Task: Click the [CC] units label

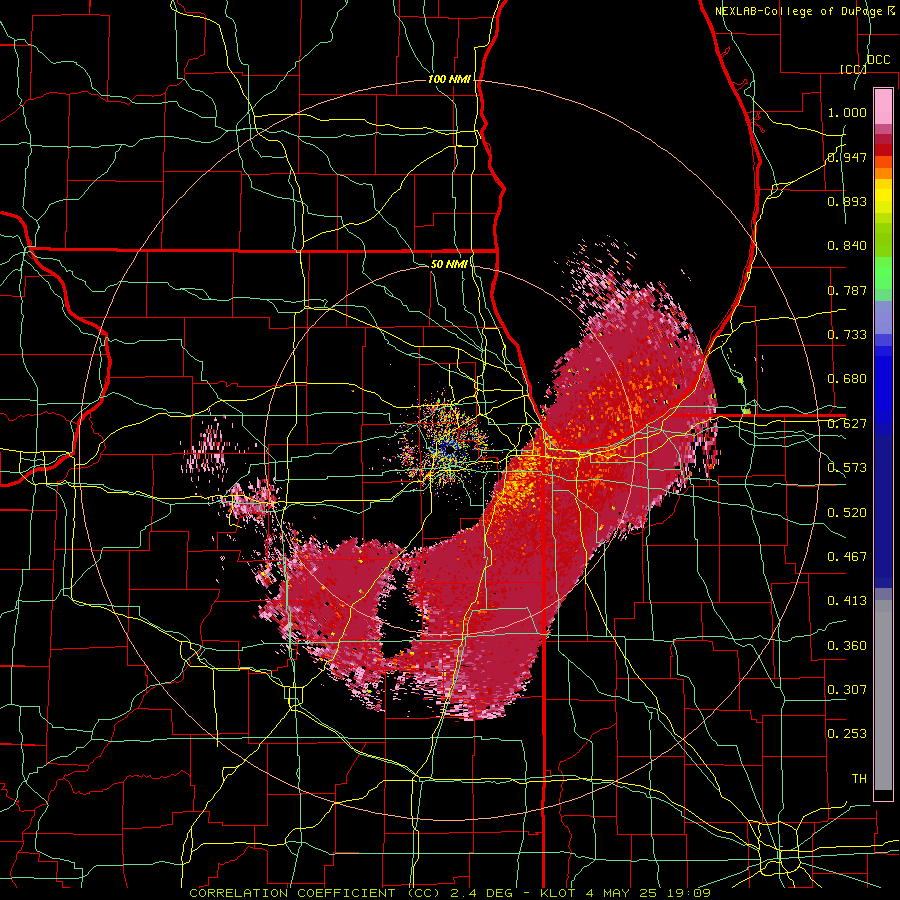Action: (x=853, y=69)
